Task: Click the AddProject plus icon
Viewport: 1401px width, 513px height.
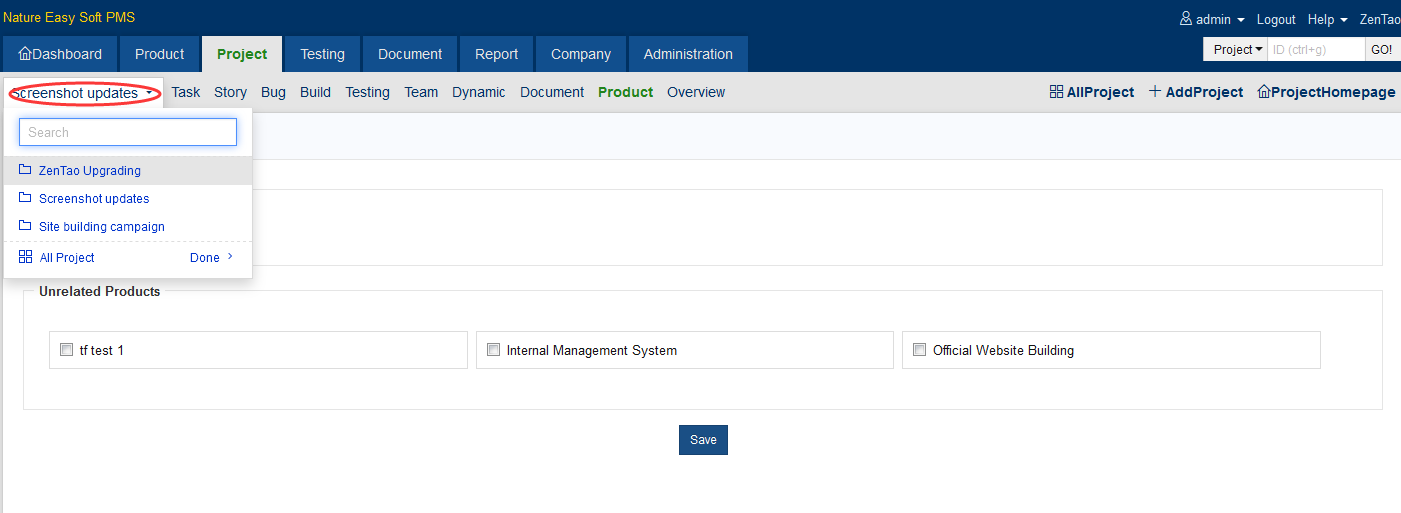Action: 1155,92
